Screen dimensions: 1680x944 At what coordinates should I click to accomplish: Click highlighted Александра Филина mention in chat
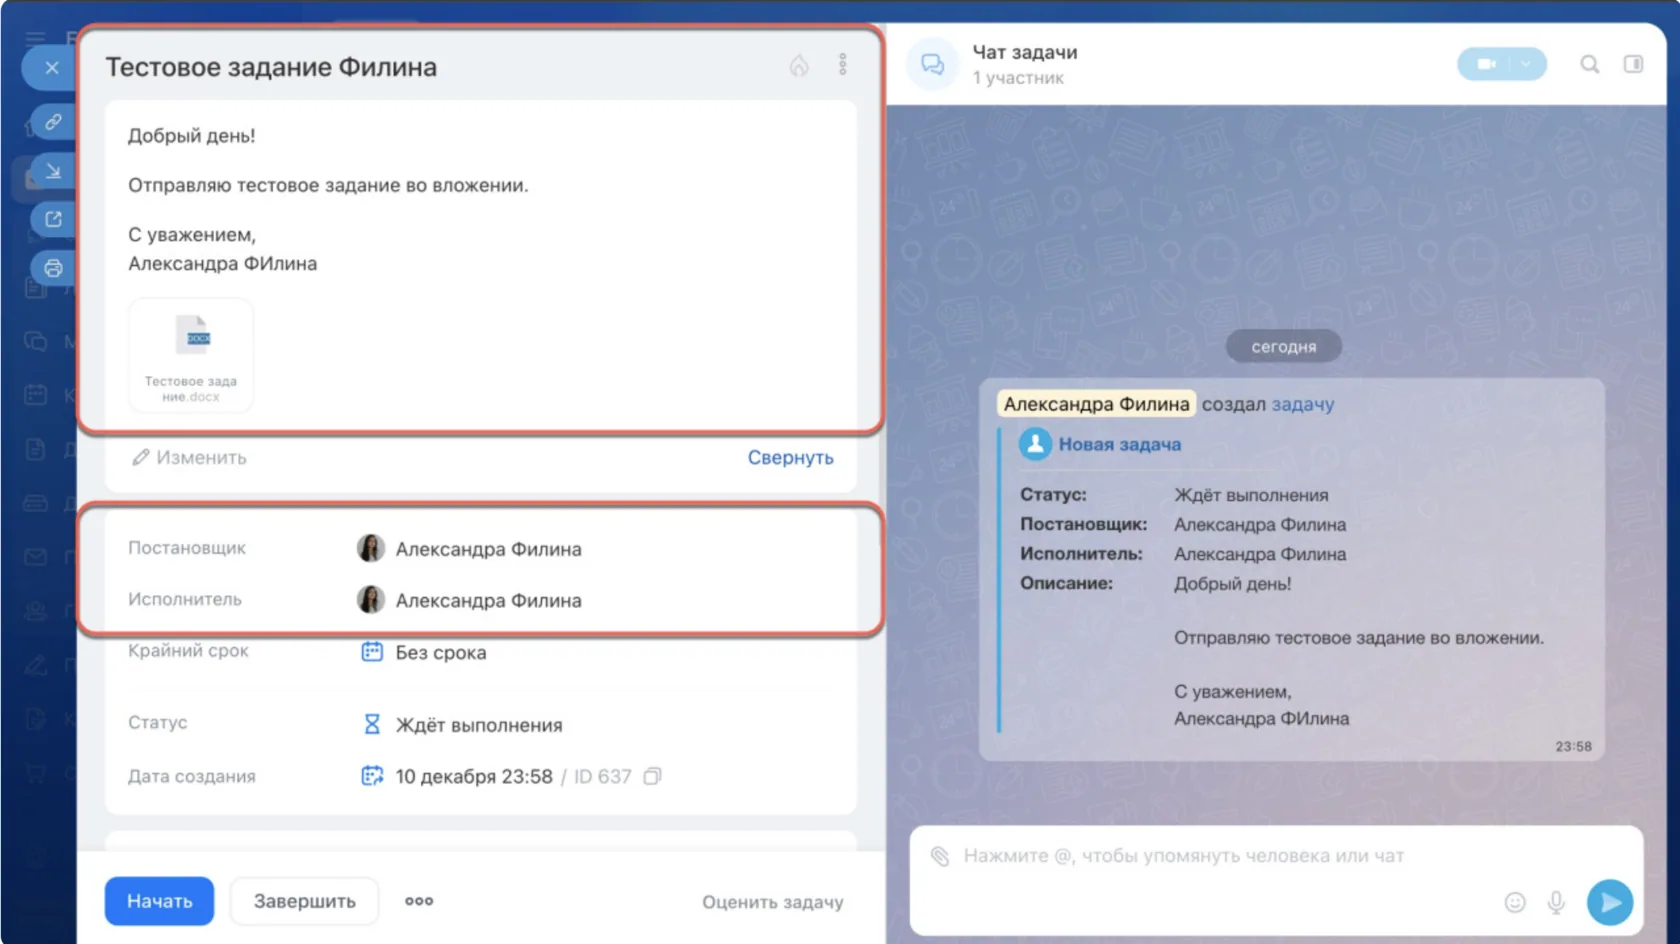(x=1097, y=404)
